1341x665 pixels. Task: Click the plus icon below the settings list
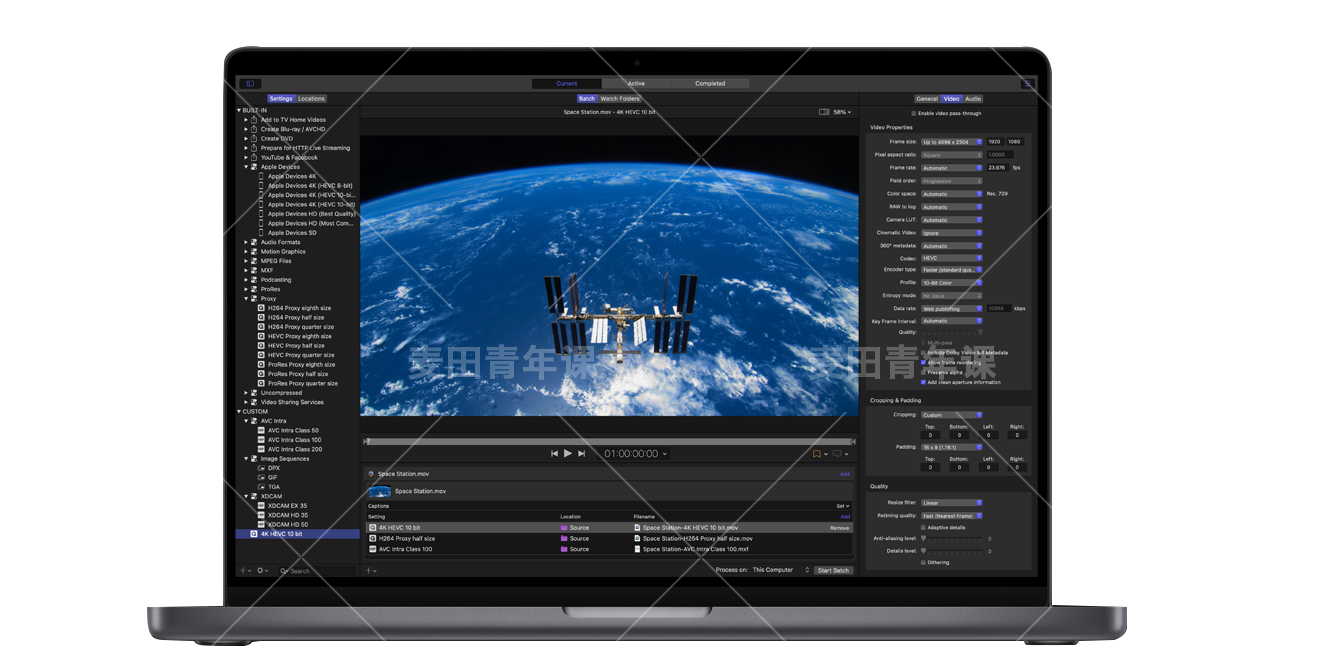244,571
